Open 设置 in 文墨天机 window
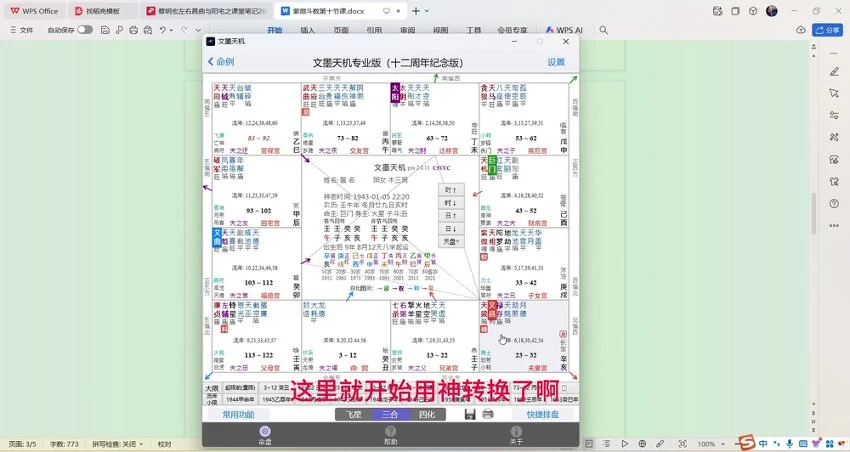This screenshot has height=452, width=850. point(556,62)
